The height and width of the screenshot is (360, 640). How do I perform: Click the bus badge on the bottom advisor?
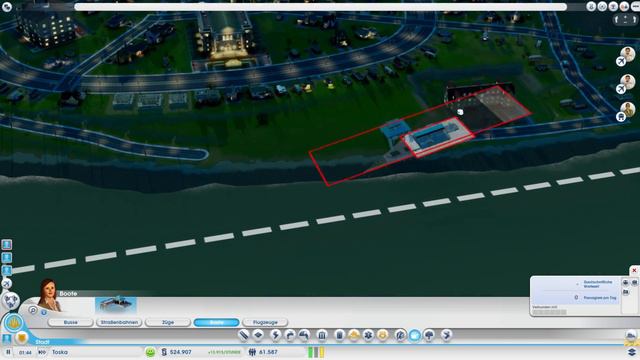(x=621, y=118)
